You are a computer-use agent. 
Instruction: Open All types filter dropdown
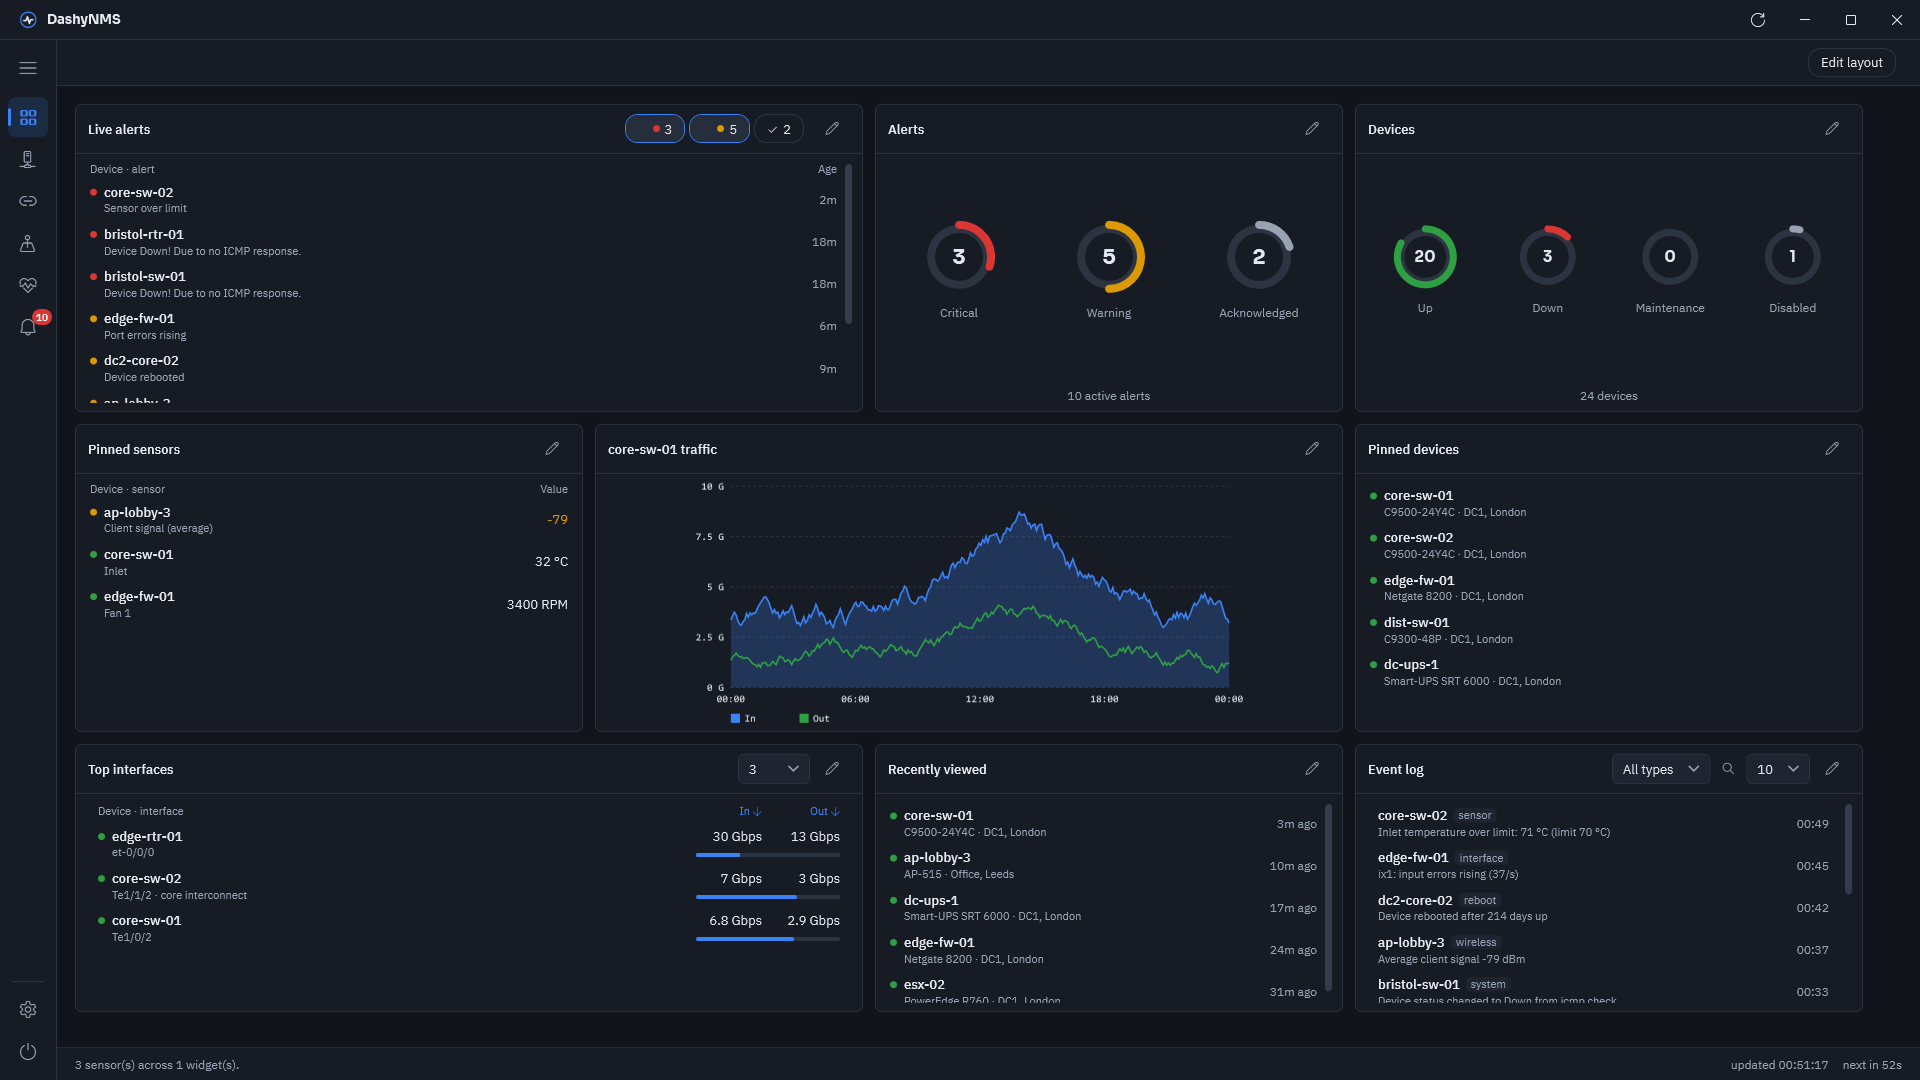click(1661, 769)
